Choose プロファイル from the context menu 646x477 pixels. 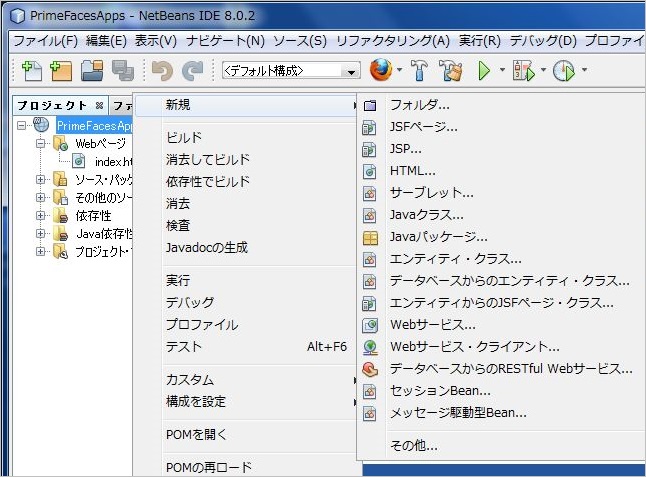(x=246, y=325)
